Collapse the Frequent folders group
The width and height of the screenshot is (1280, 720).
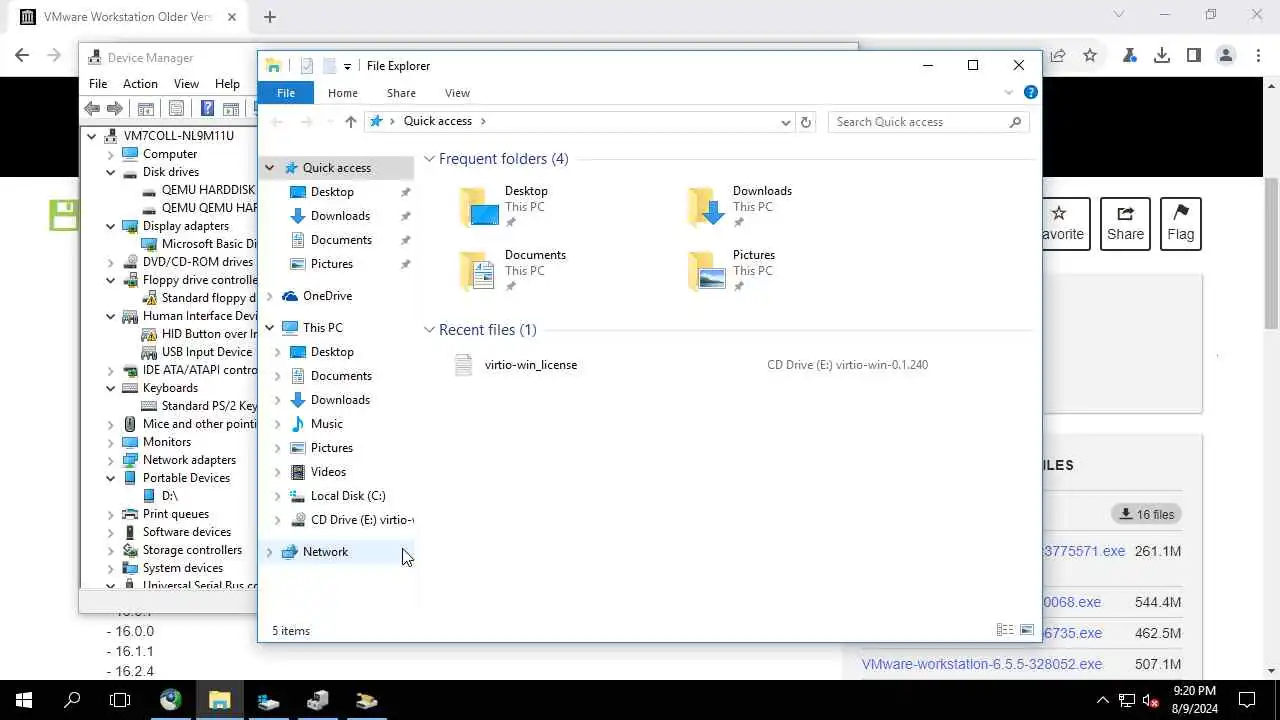coord(430,159)
